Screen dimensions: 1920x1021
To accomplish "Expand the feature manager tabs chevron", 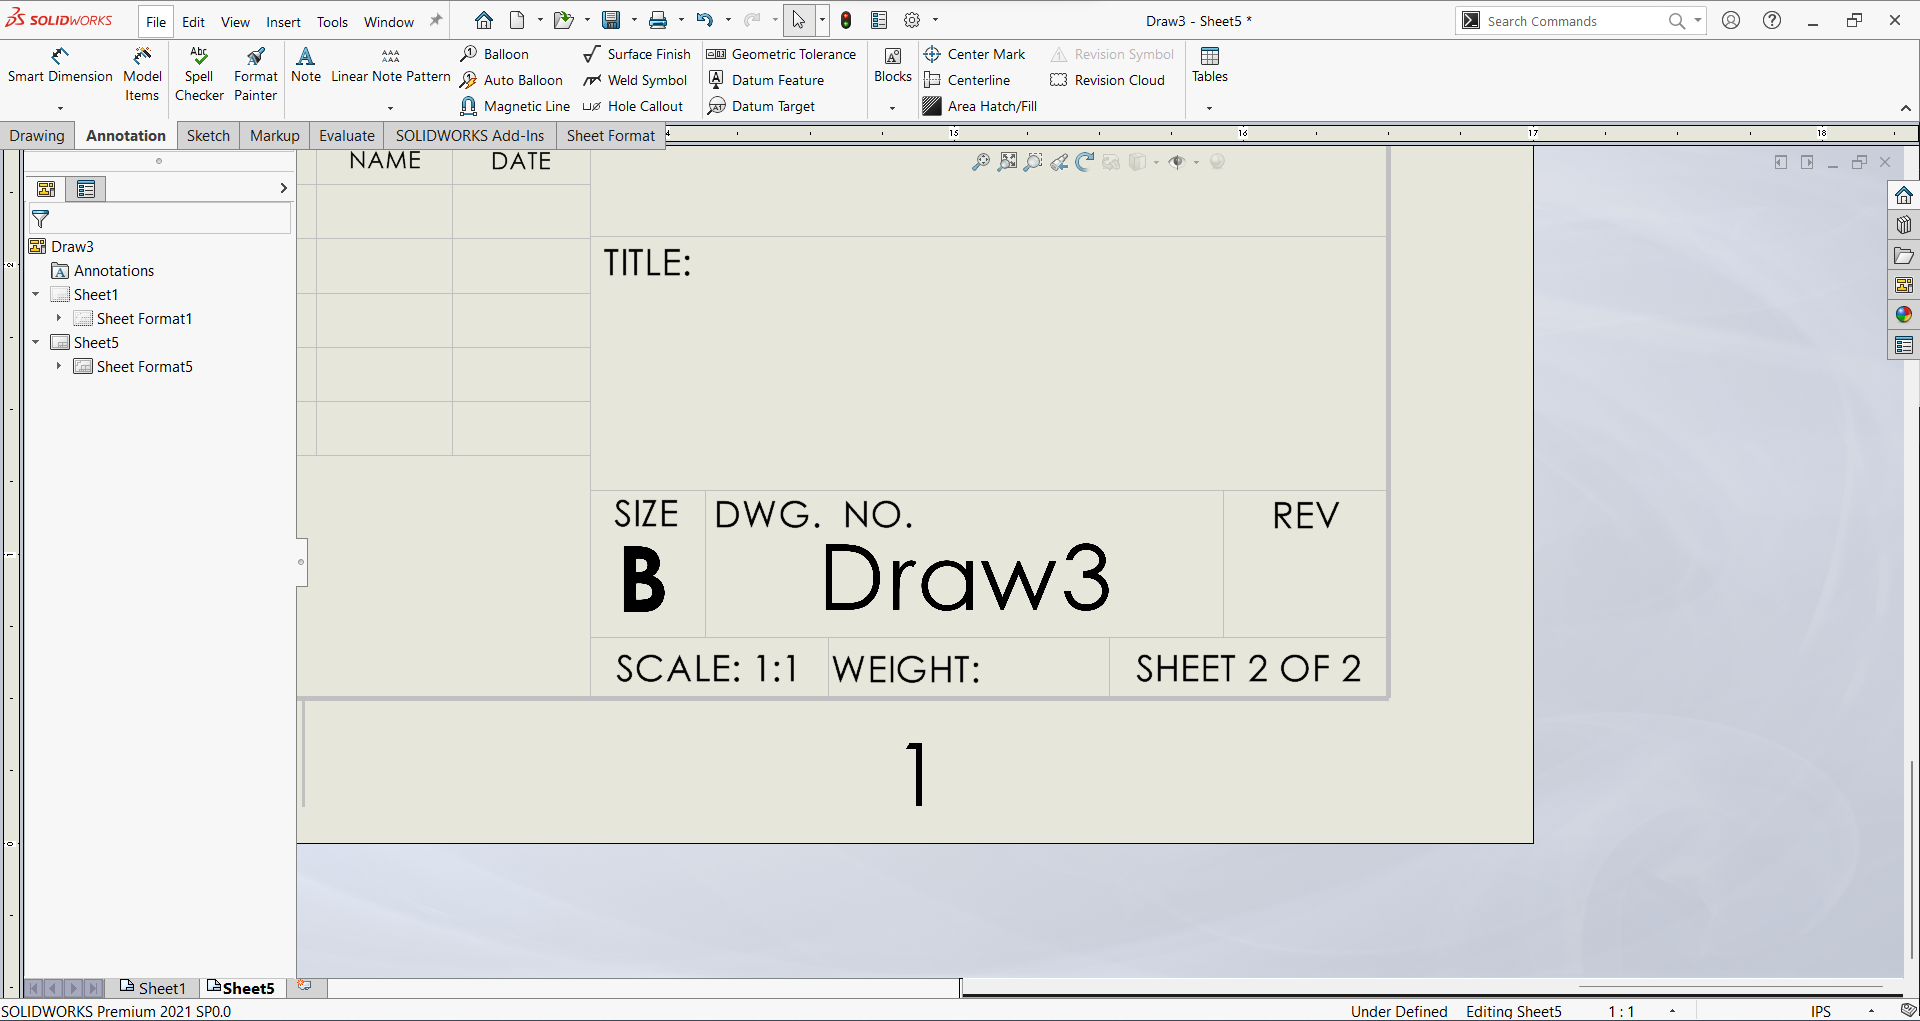I will tap(283, 188).
